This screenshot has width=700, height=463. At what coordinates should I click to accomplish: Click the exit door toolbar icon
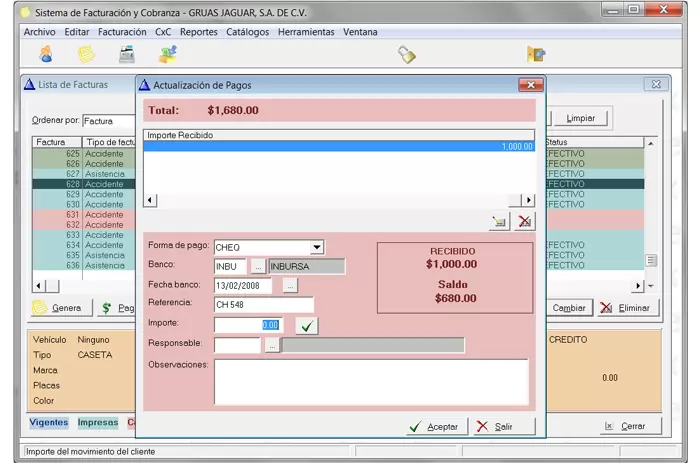(536, 54)
